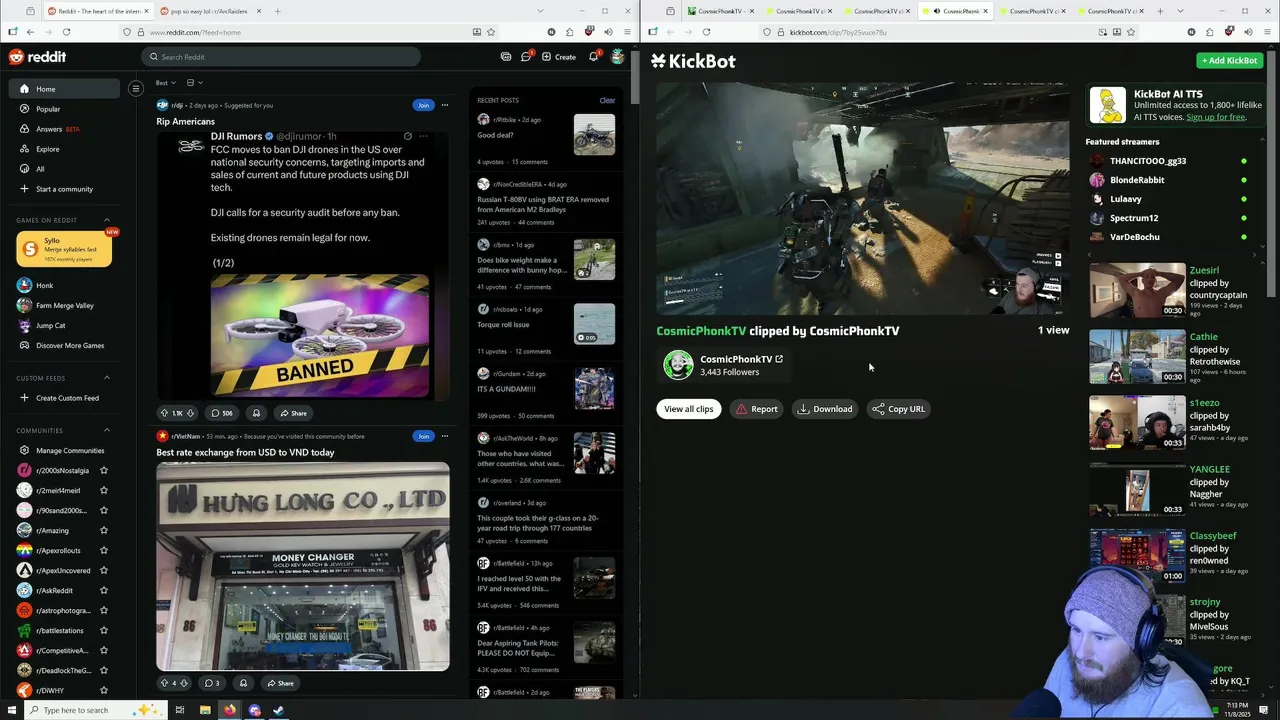Upvote the USD to VND post
Viewport: 1280px width, 720px height.
tap(164, 683)
